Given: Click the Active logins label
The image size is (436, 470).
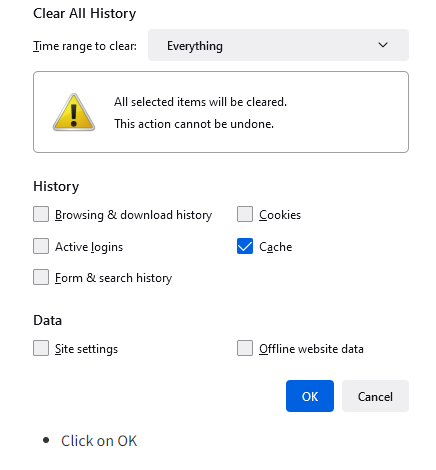Looking at the screenshot, I should (89, 247).
